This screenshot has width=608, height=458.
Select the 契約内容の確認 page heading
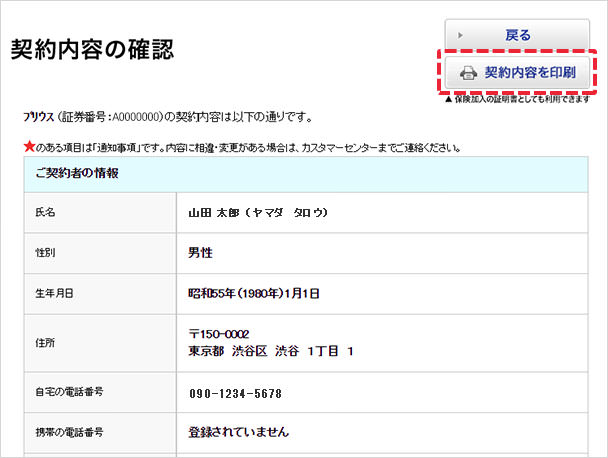92,51
